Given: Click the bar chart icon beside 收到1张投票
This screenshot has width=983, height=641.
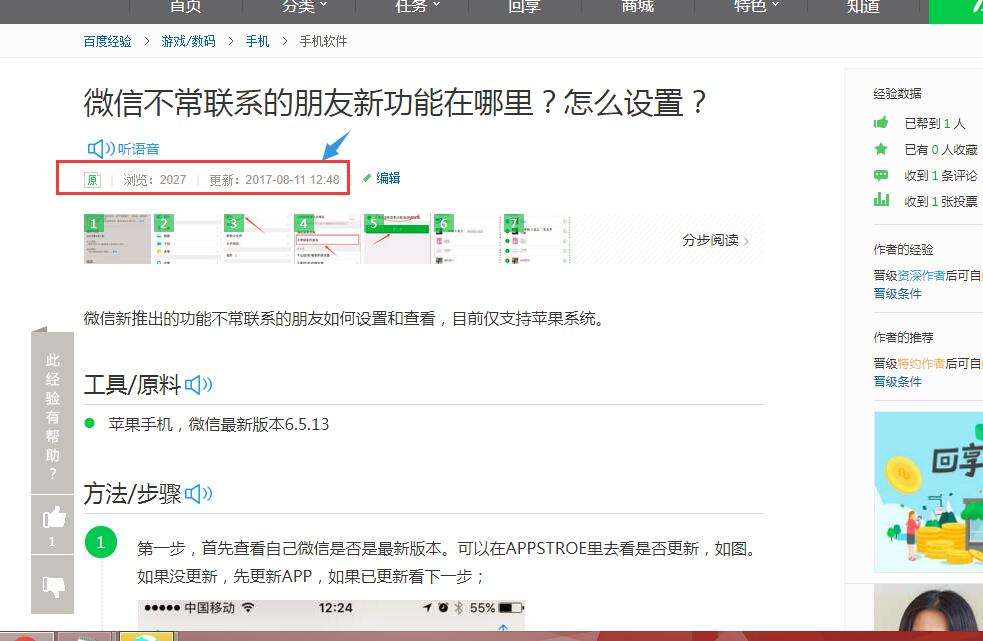Looking at the screenshot, I should tap(881, 200).
